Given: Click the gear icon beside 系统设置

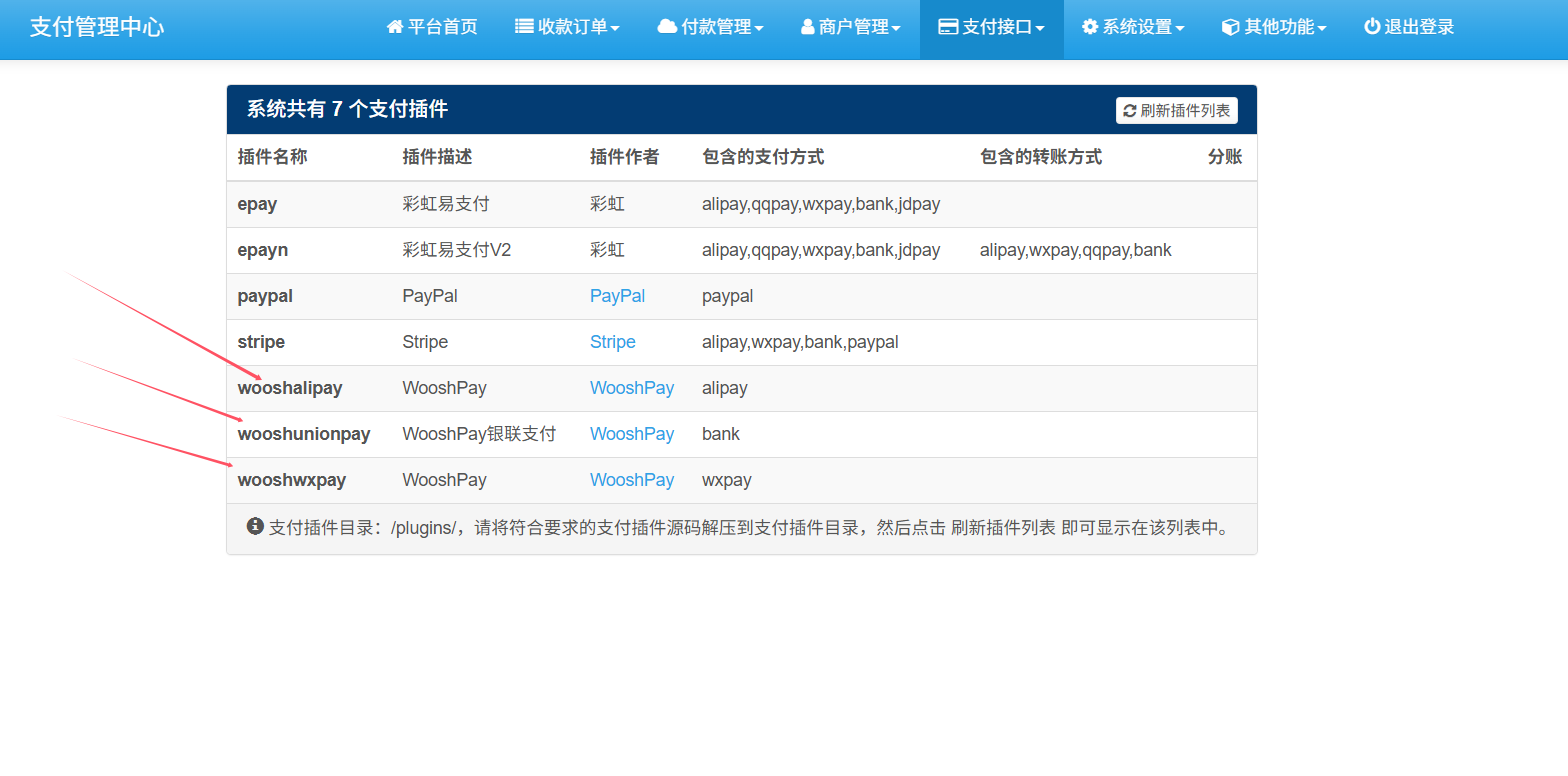Looking at the screenshot, I should pos(1090,27).
